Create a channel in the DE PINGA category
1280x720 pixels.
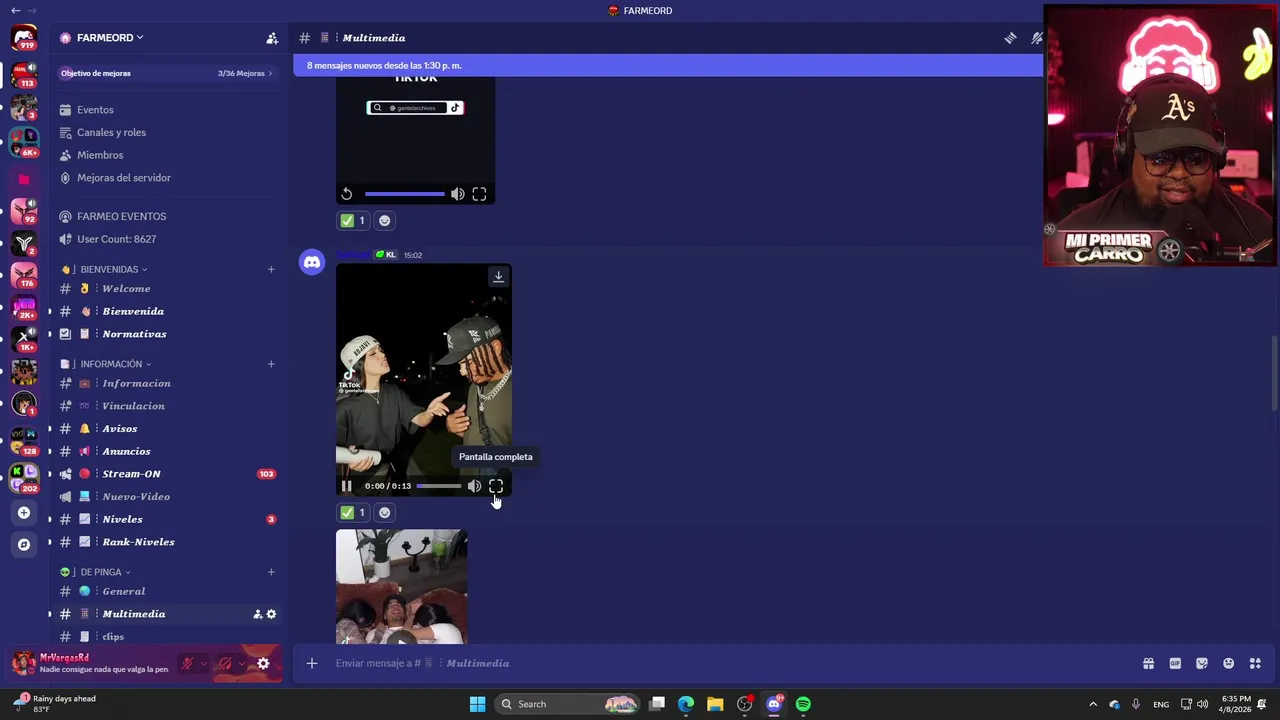click(x=271, y=572)
